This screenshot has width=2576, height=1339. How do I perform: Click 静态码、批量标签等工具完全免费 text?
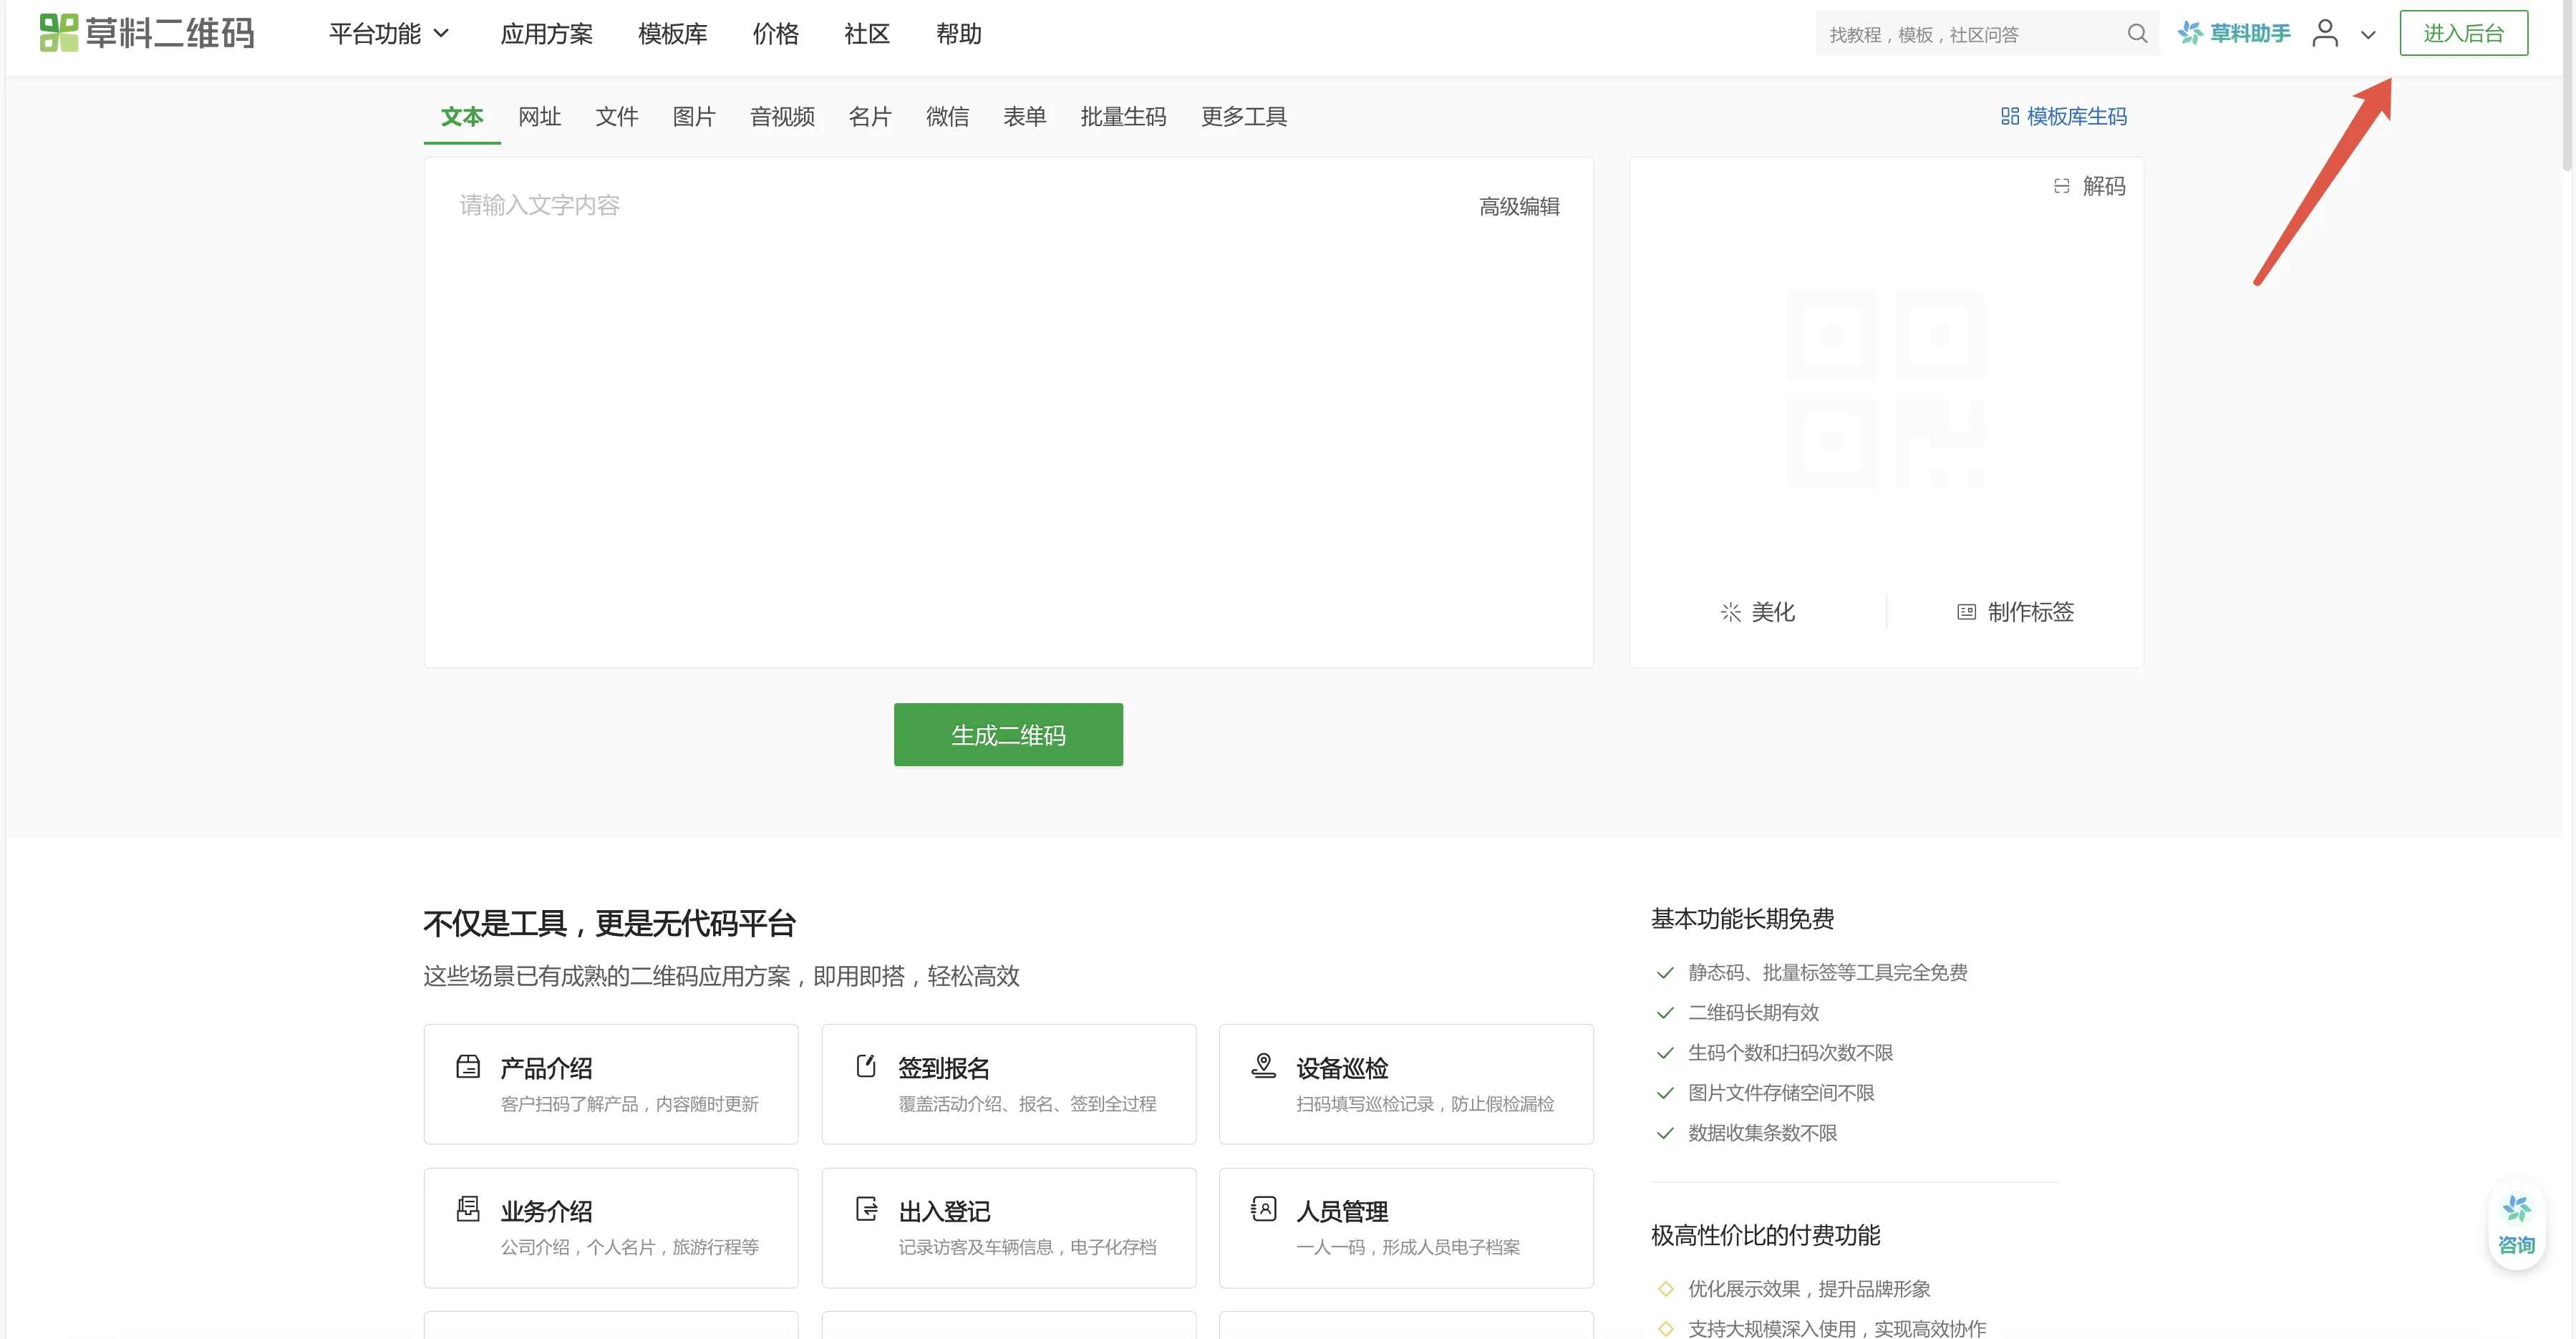(1827, 972)
